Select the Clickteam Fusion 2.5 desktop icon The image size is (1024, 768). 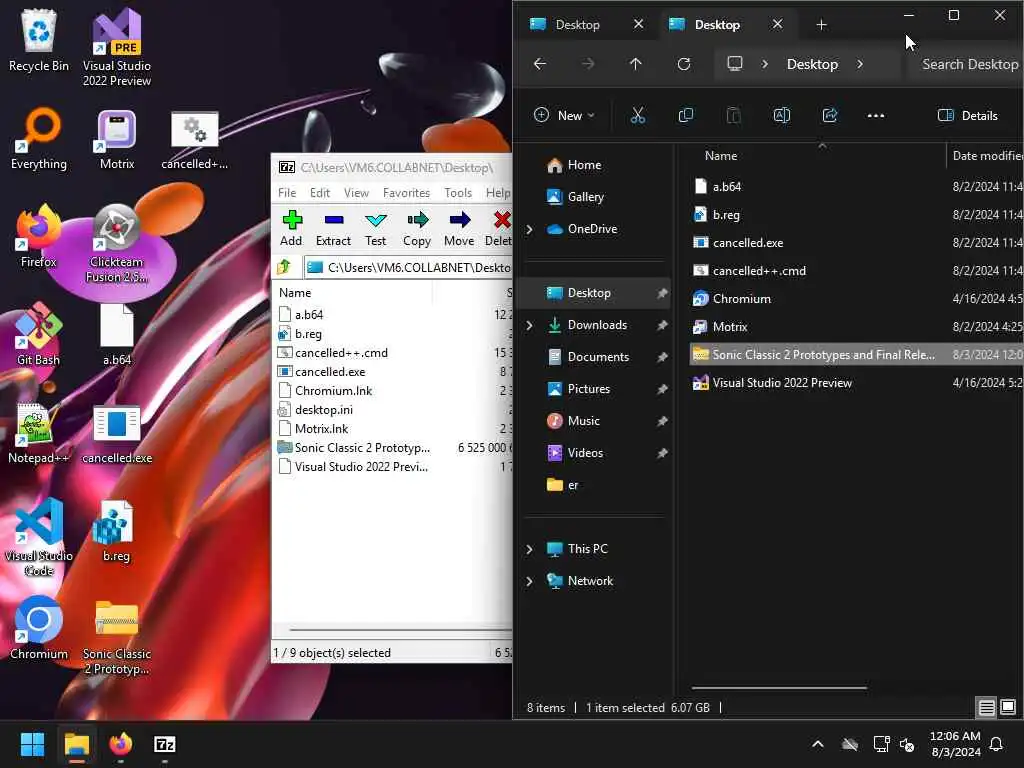pos(117,244)
